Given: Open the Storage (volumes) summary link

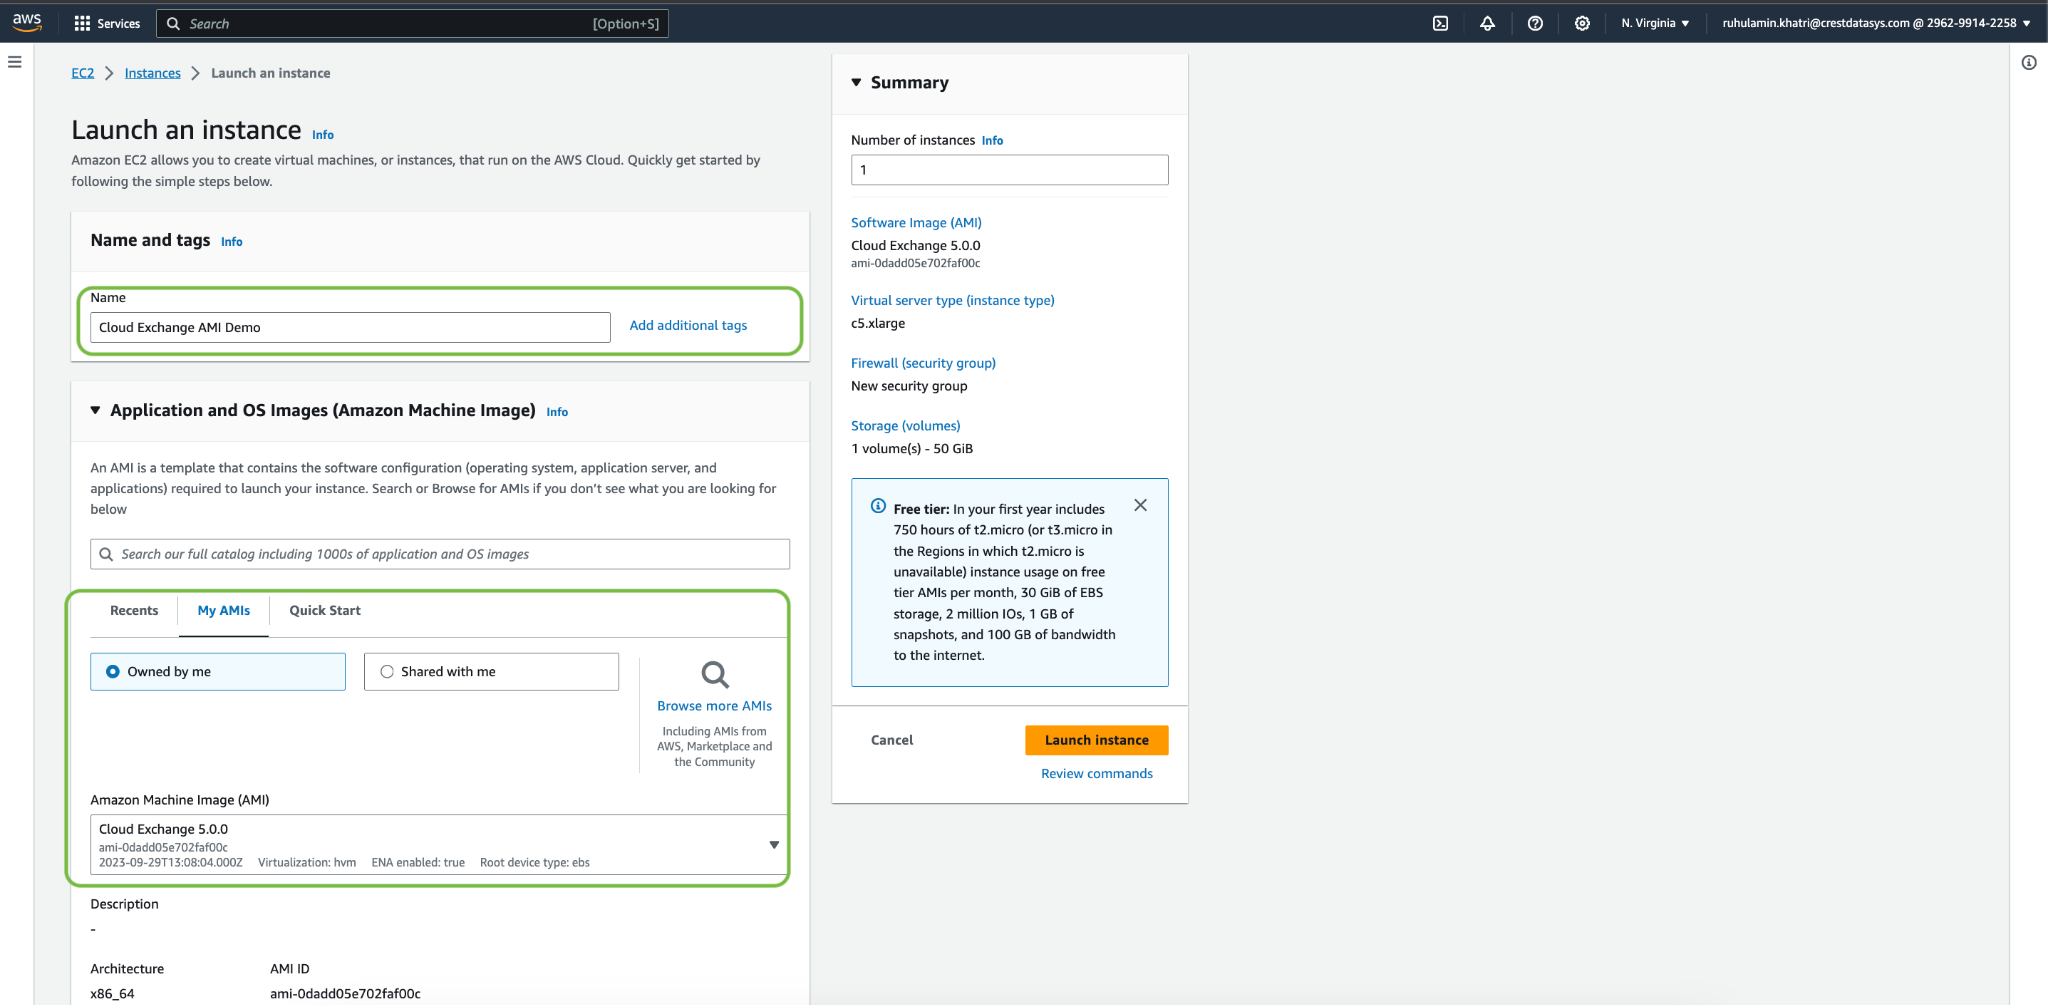Looking at the screenshot, I should click(x=905, y=425).
